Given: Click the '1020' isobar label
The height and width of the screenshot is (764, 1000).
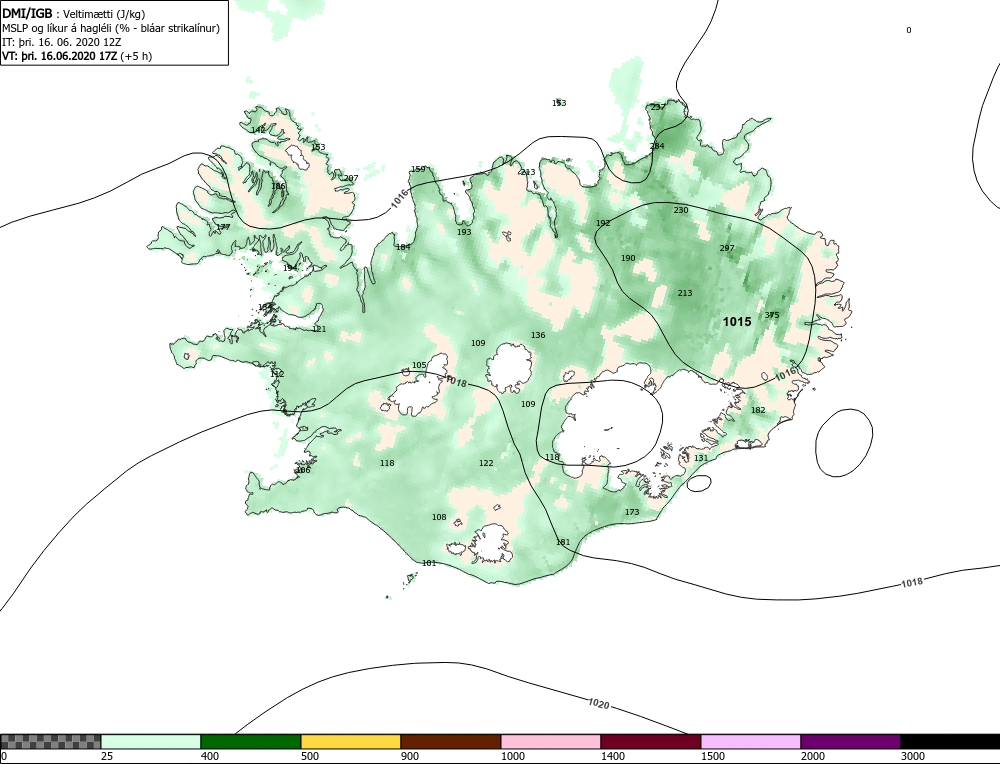Looking at the screenshot, I should pyautogui.click(x=598, y=704).
